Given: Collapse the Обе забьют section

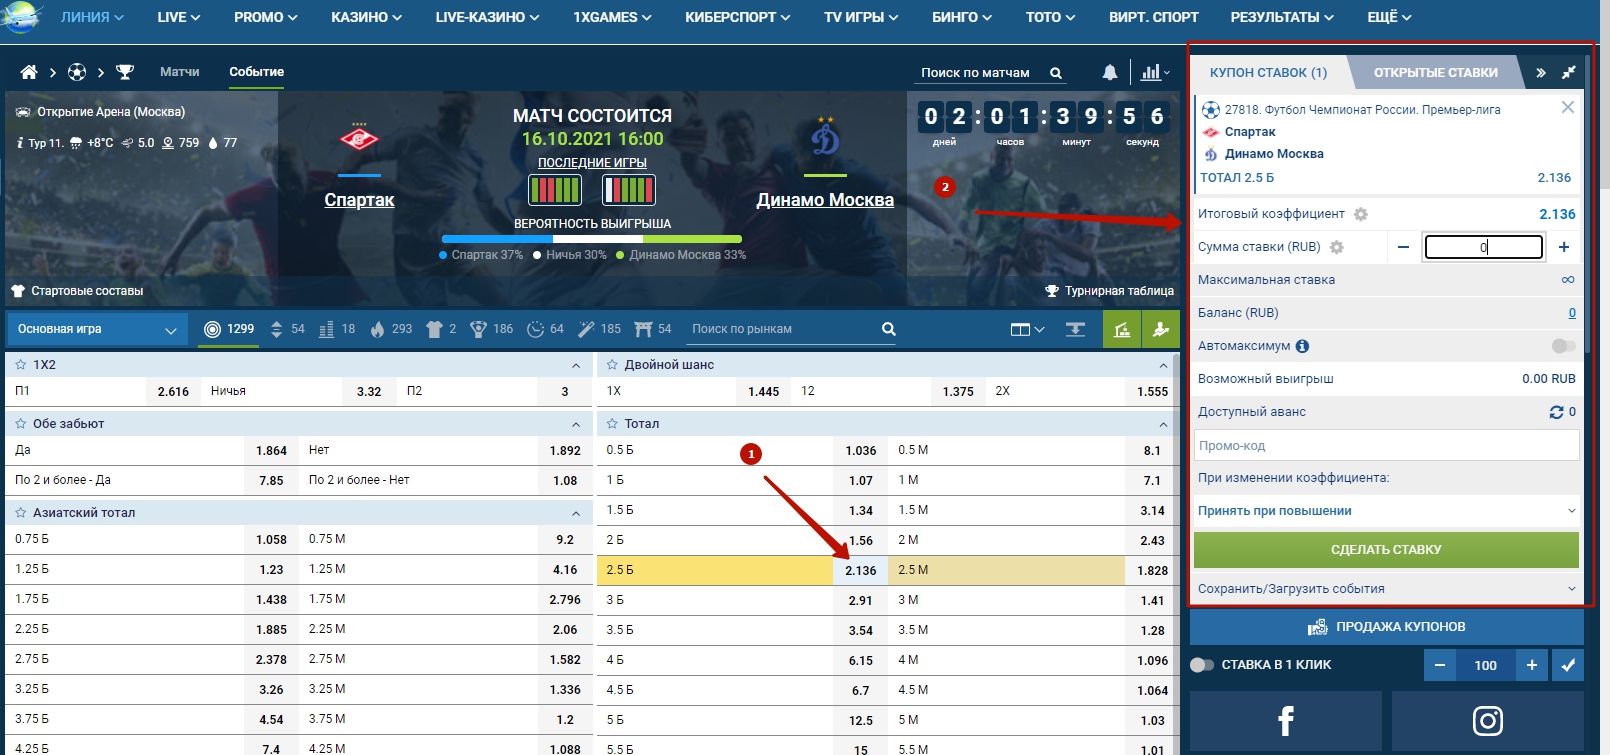Looking at the screenshot, I should pos(576,424).
